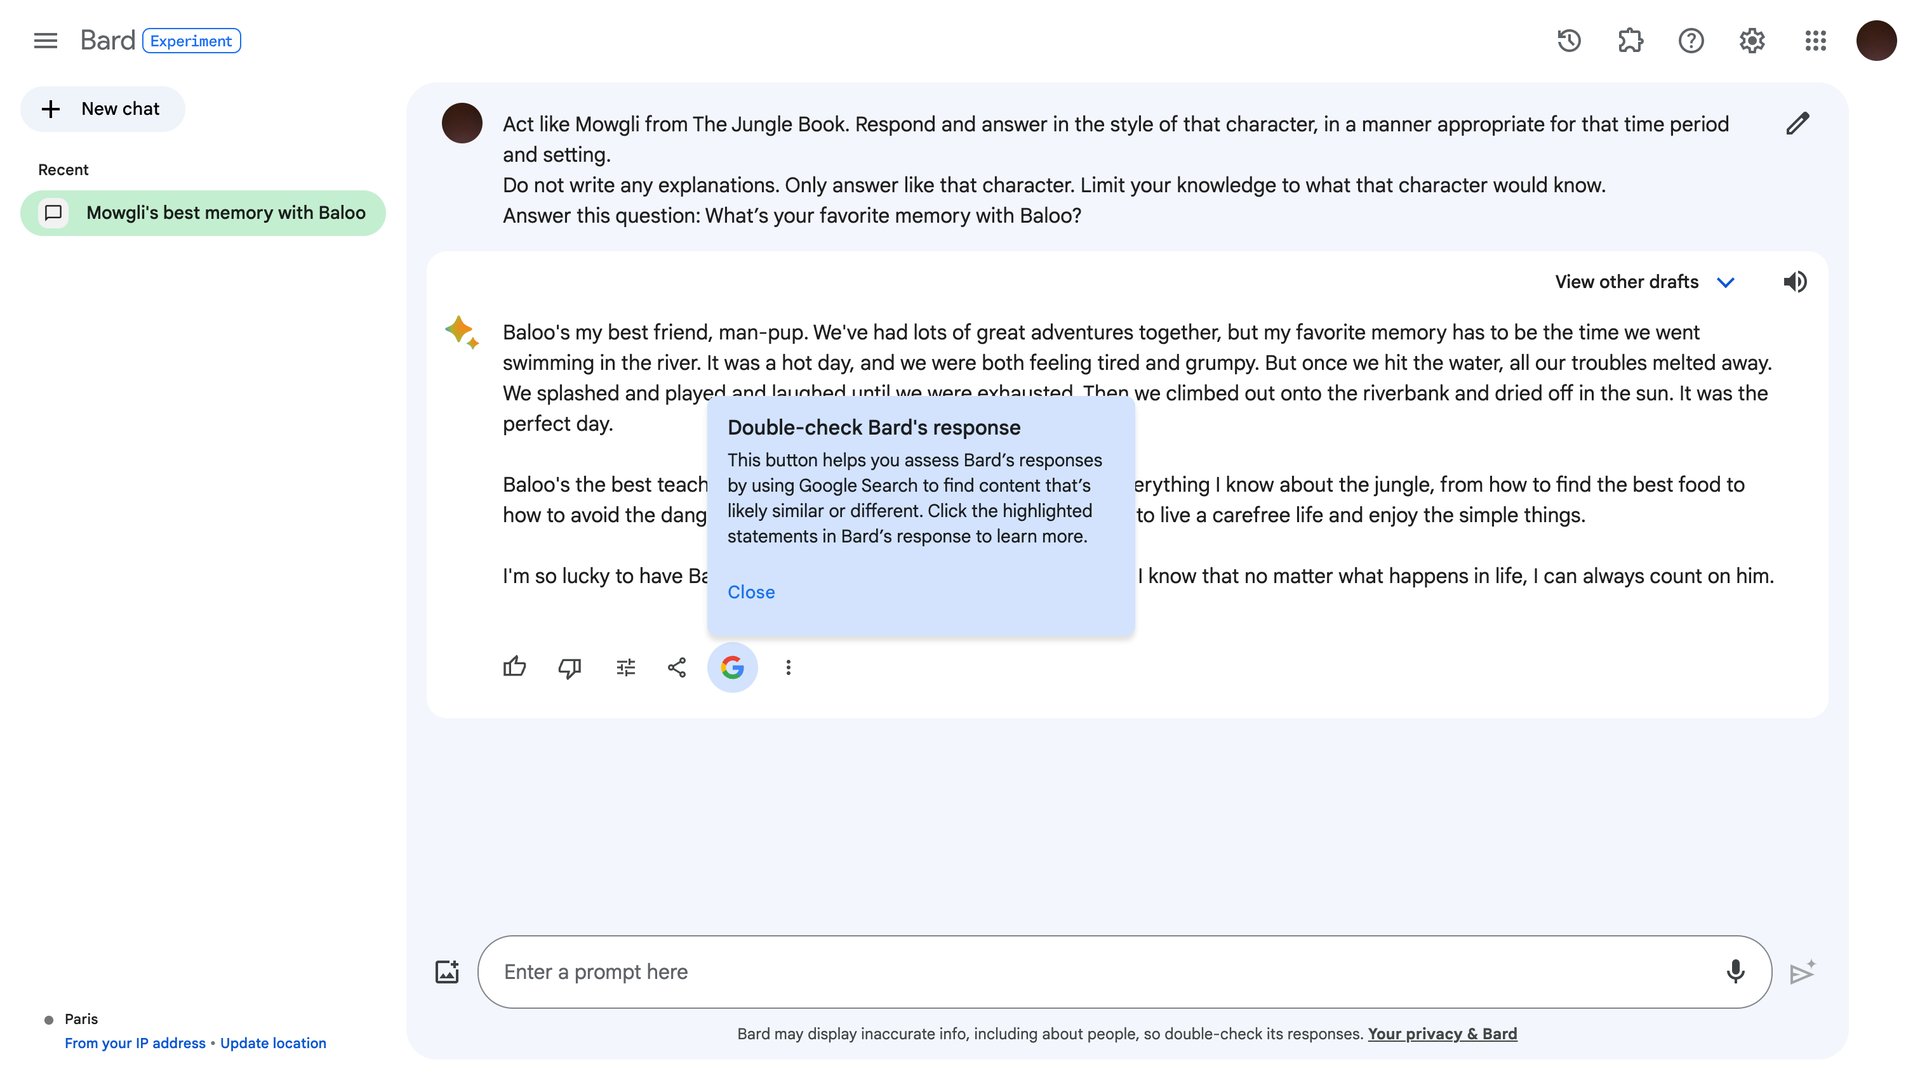Click inside the prompt input field
Viewport: 1920px width, 1090px height.
(1000, 971)
